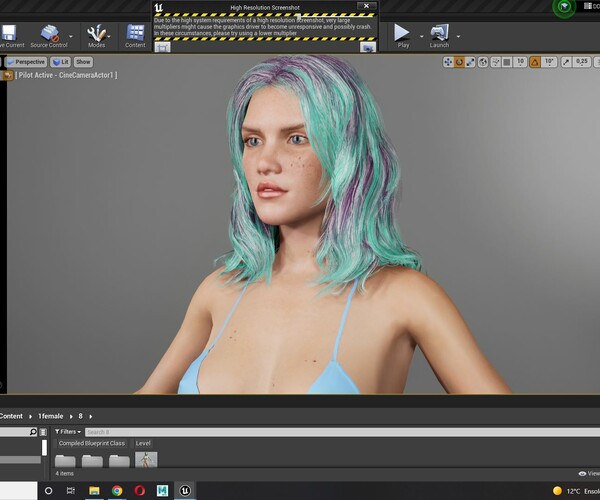The width and height of the screenshot is (600, 500).
Task: Open File Explorer from the taskbar
Action: click(94, 490)
